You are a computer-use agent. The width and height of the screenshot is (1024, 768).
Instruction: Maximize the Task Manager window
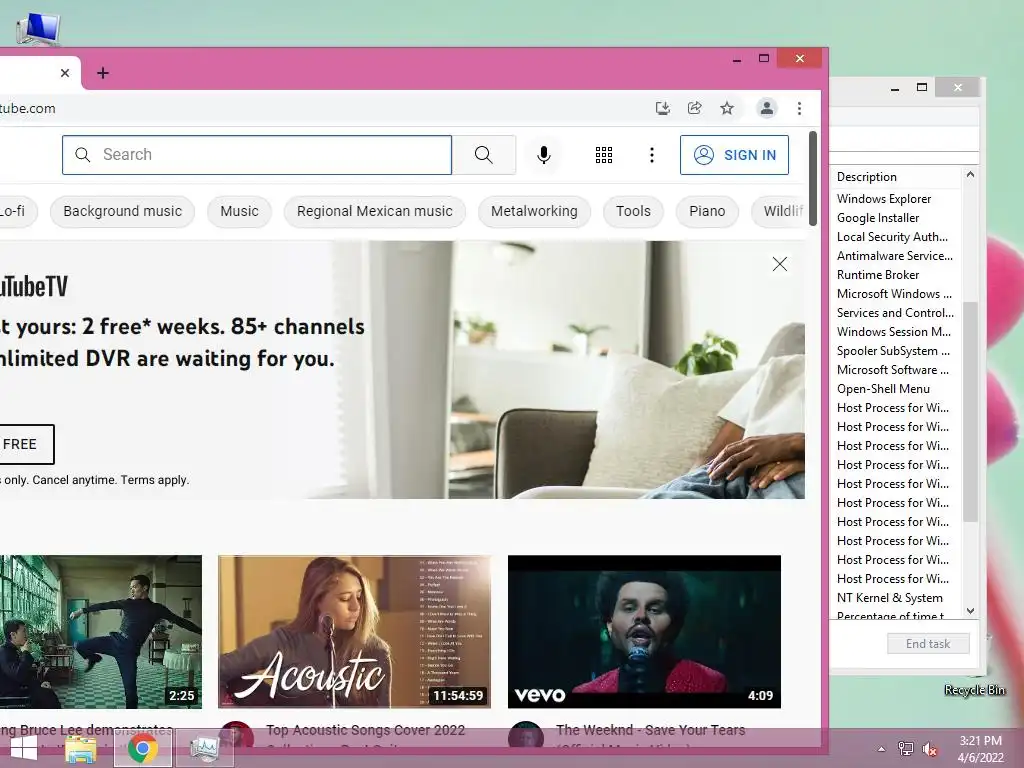tap(922, 88)
